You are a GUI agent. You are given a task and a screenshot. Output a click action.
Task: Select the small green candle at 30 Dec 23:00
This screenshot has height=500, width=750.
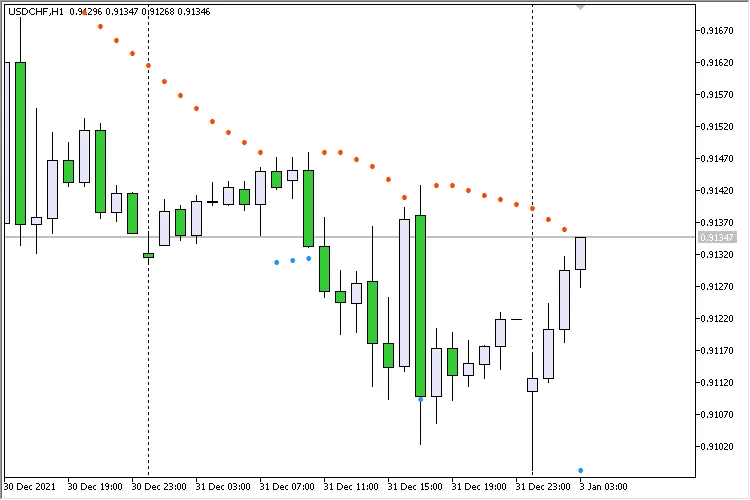coord(148,255)
